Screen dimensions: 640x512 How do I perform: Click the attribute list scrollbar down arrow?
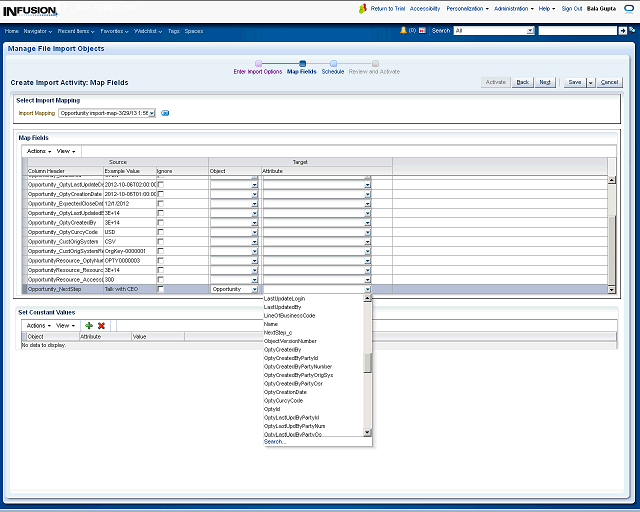point(367,432)
